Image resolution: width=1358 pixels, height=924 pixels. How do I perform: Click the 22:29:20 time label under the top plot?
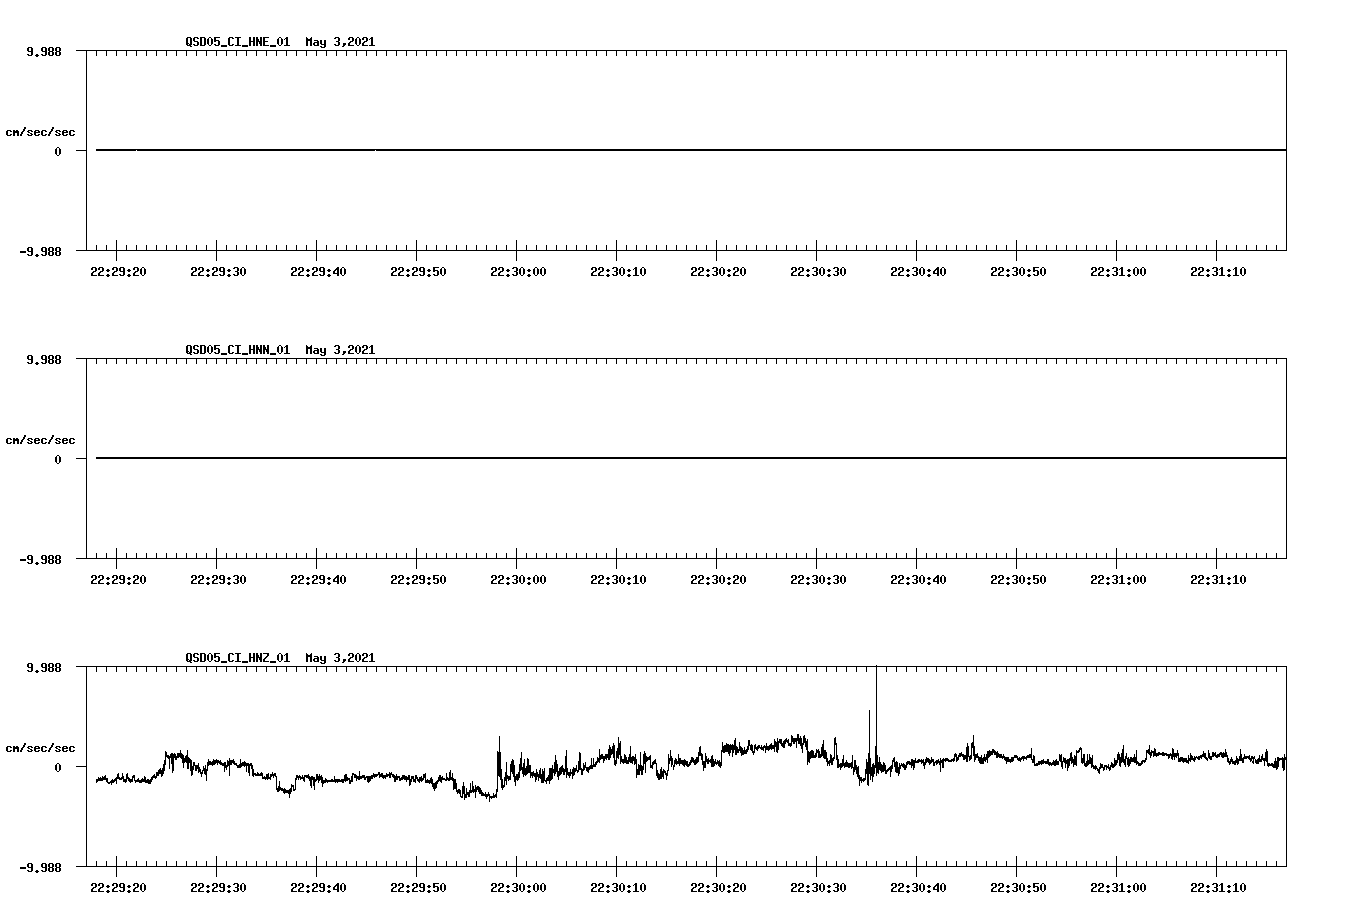click(117, 269)
